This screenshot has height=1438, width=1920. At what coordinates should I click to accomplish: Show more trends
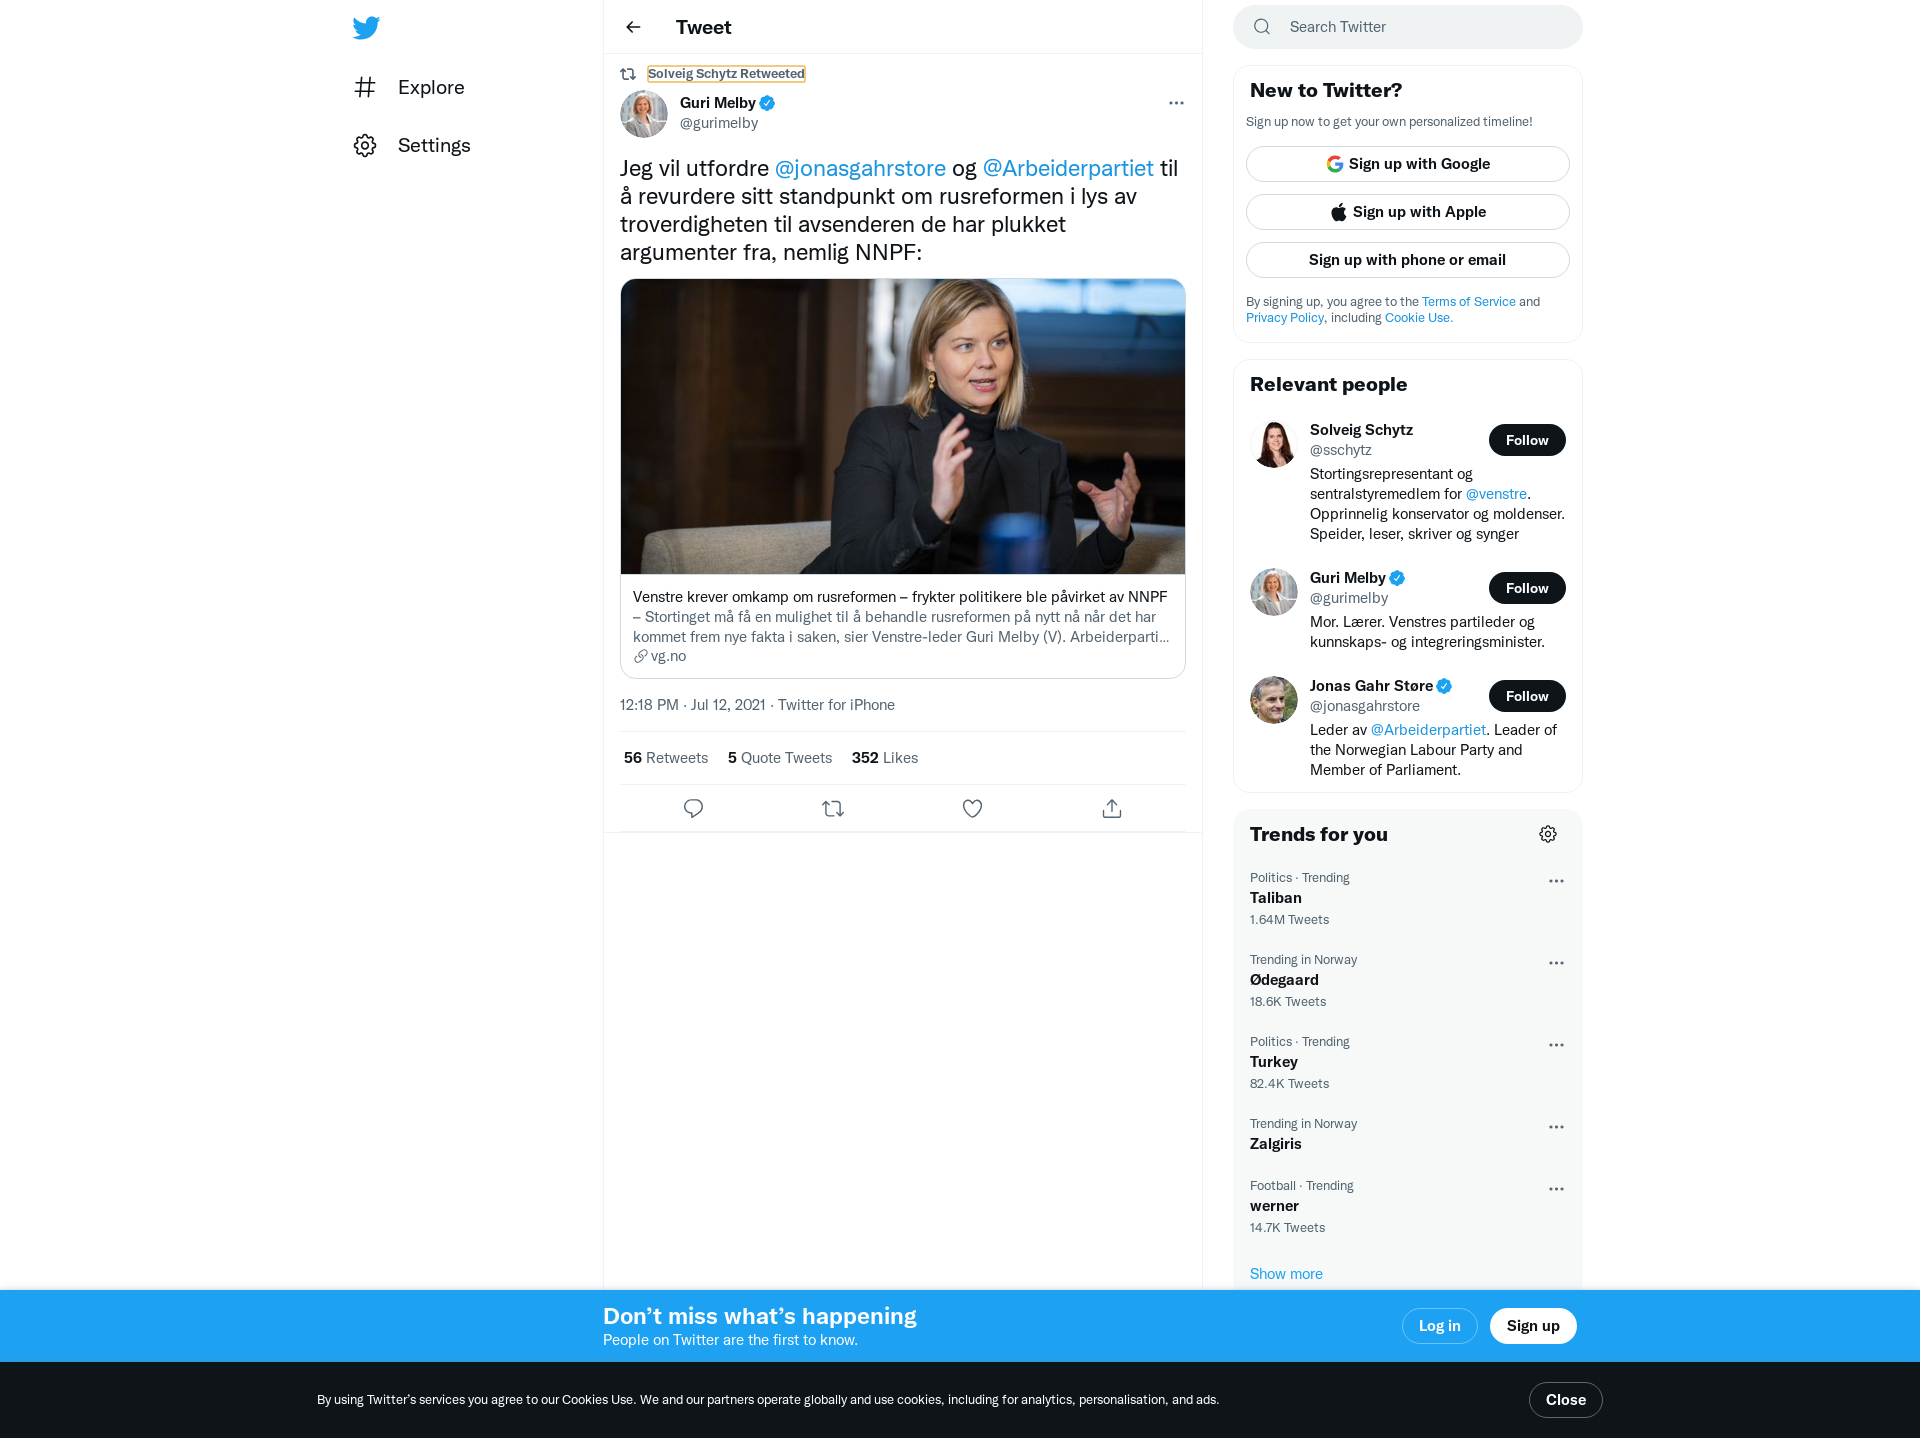tap(1286, 1274)
